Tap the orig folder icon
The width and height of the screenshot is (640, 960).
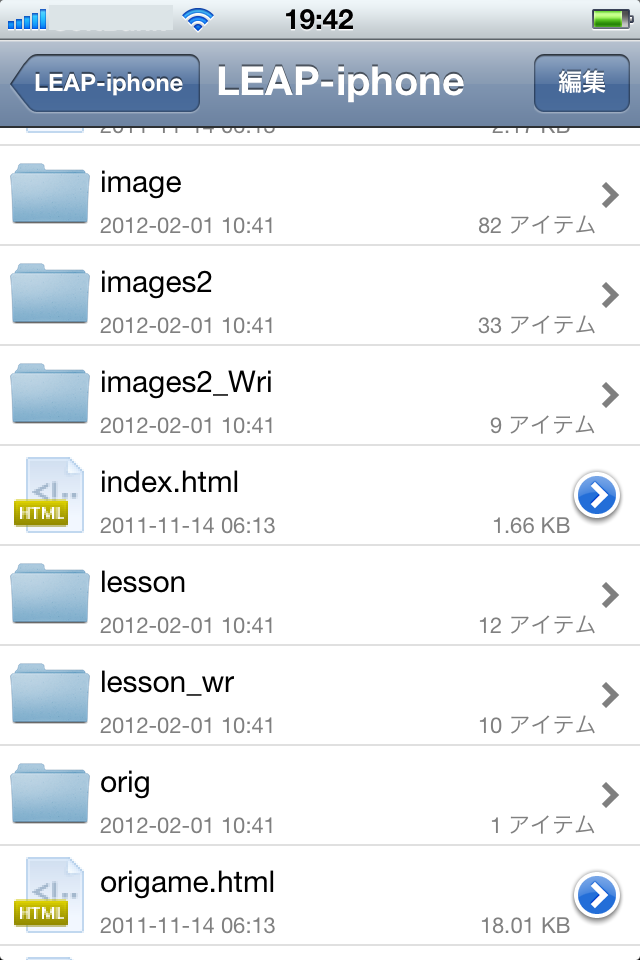pyautogui.click(x=50, y=793)
